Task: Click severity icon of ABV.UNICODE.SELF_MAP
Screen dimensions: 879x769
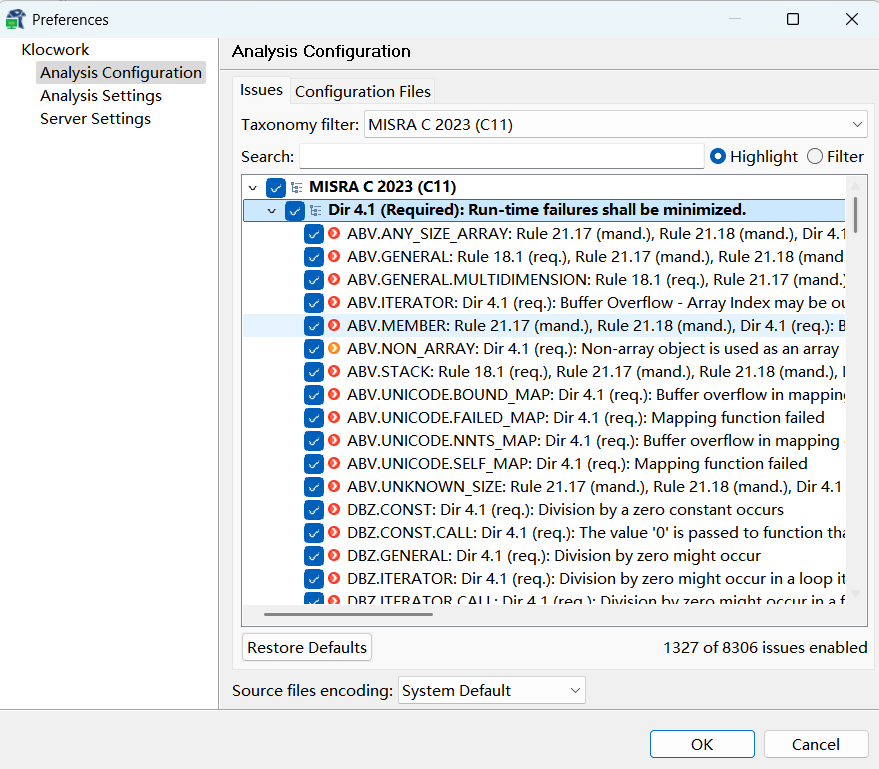Action: [x=334, y=463]
